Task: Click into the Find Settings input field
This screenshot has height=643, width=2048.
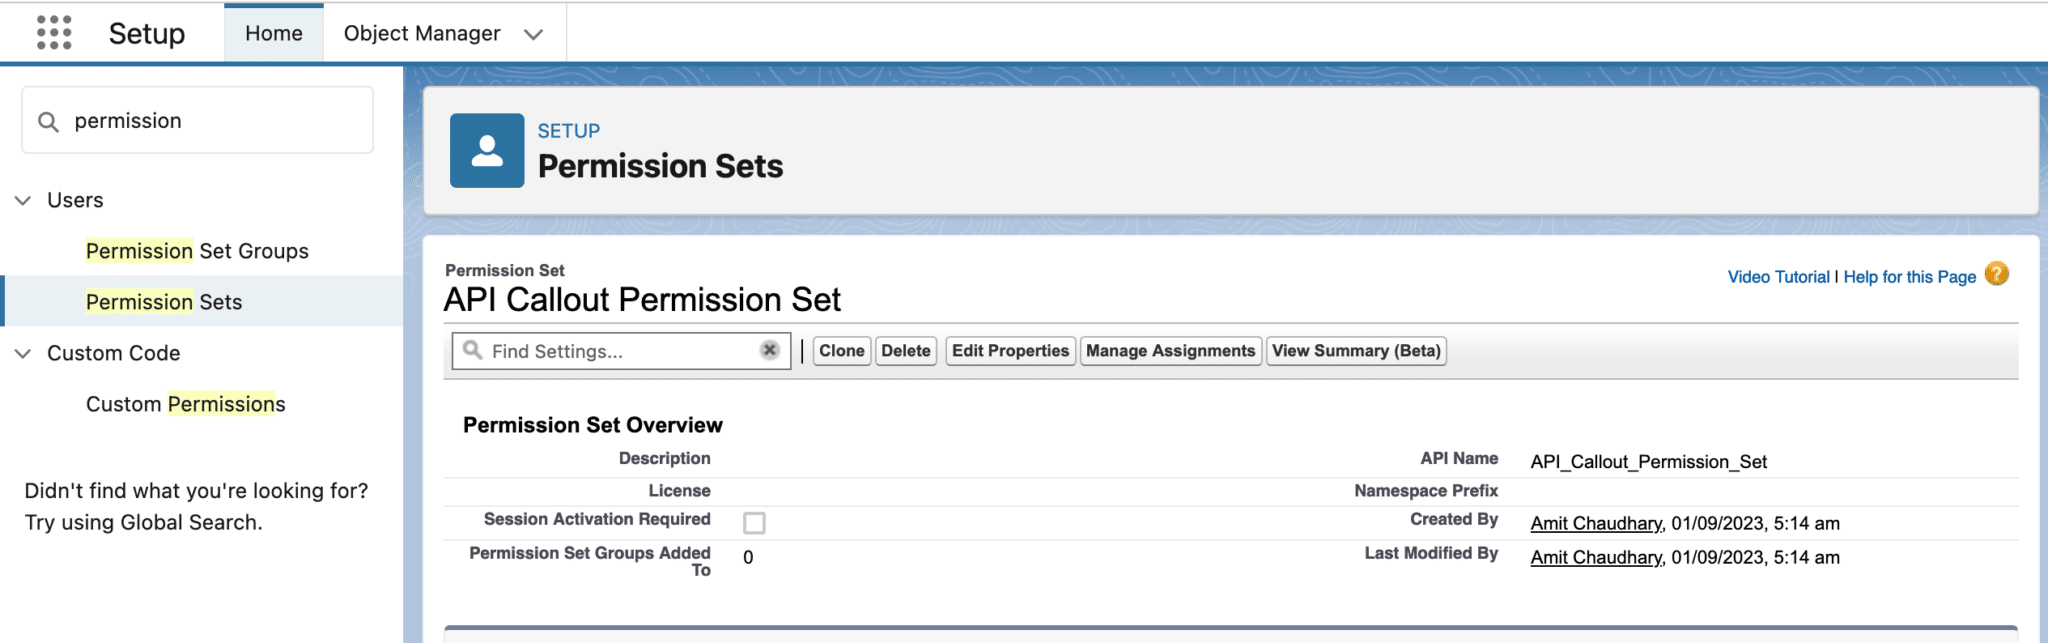Action: point(610,350)
